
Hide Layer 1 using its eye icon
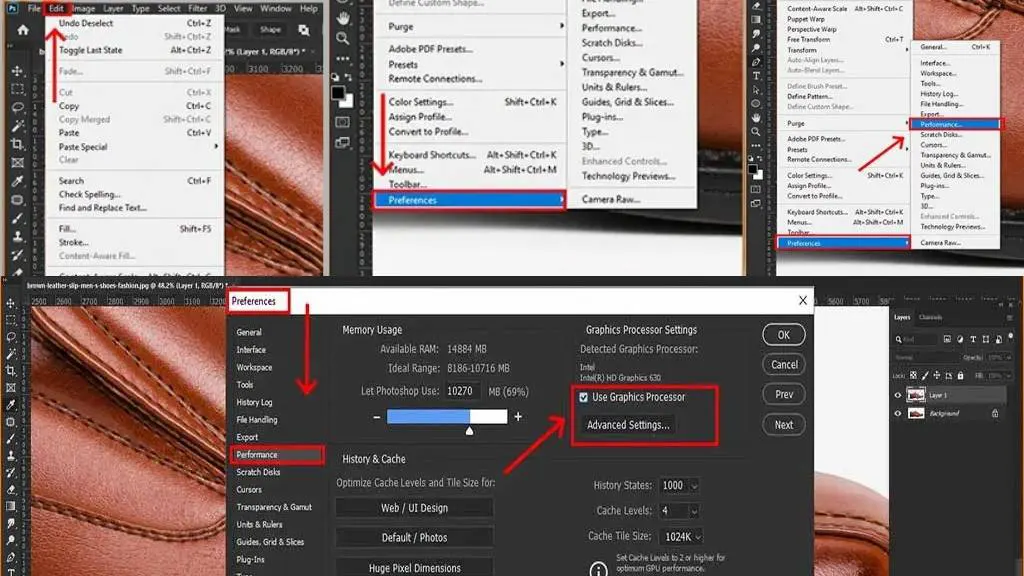pyautogui.click(x=898, y=395)
